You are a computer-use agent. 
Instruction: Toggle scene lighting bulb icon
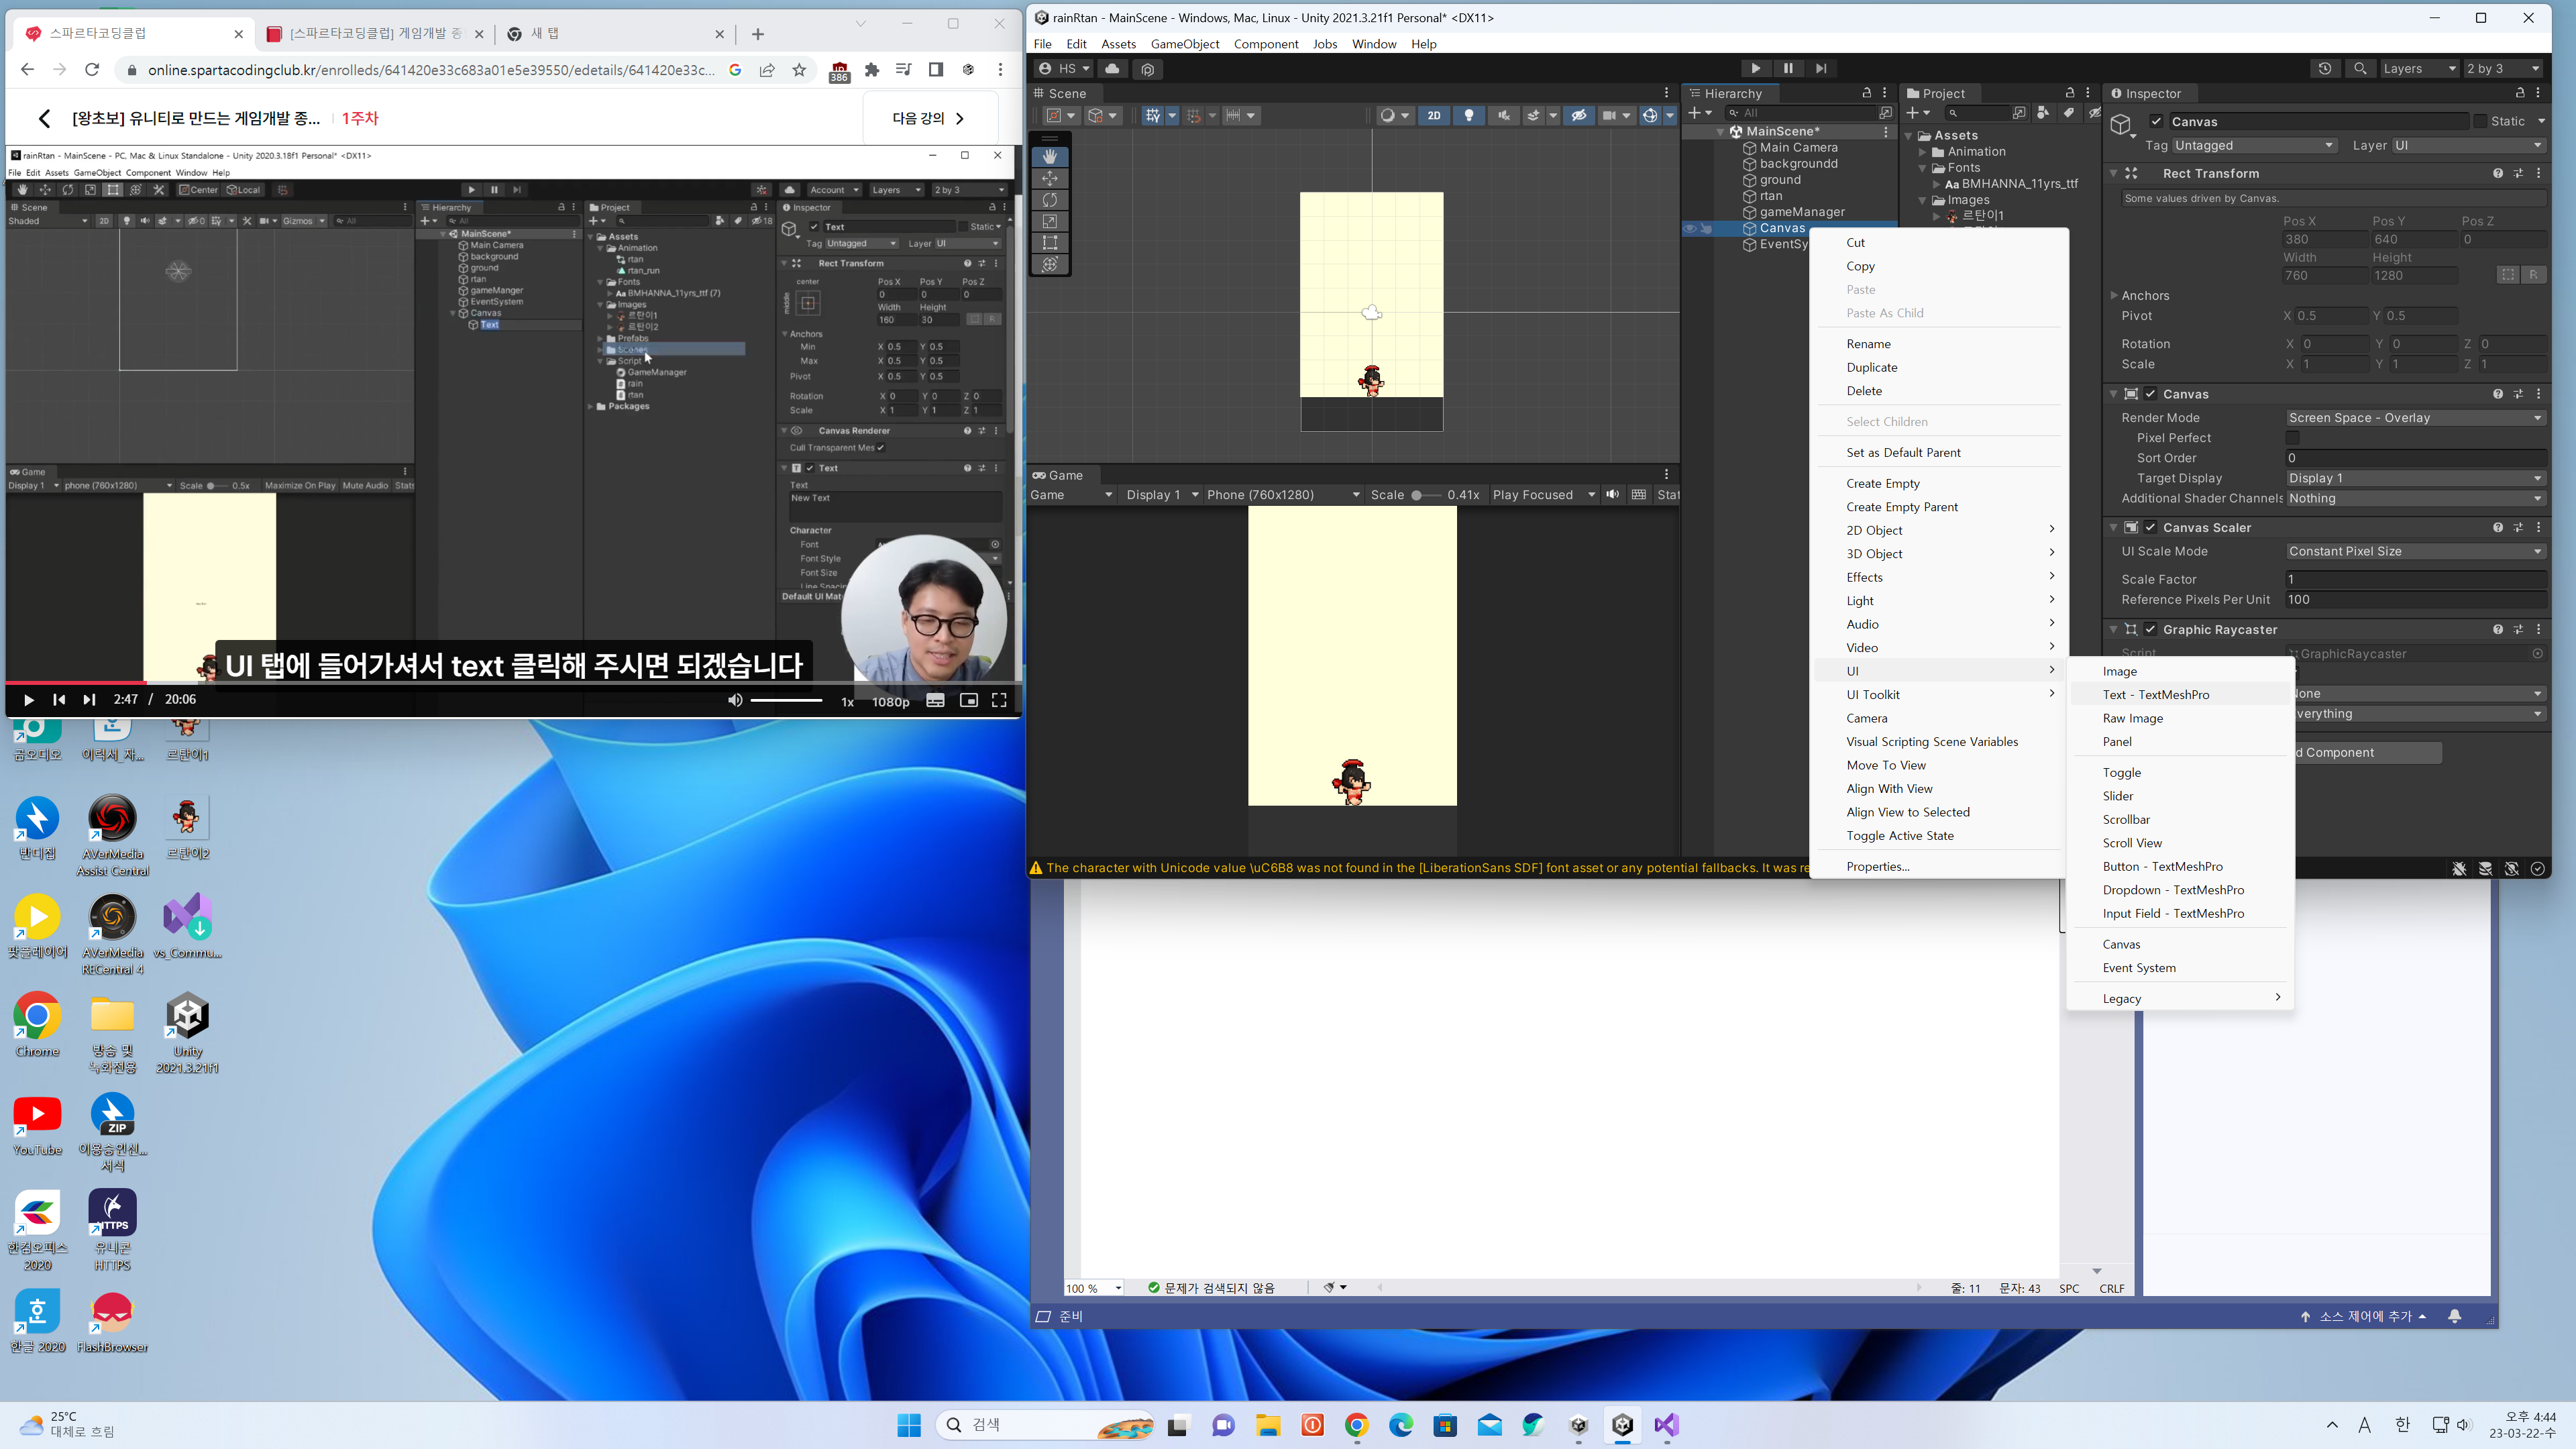[x=1469, y=116]
